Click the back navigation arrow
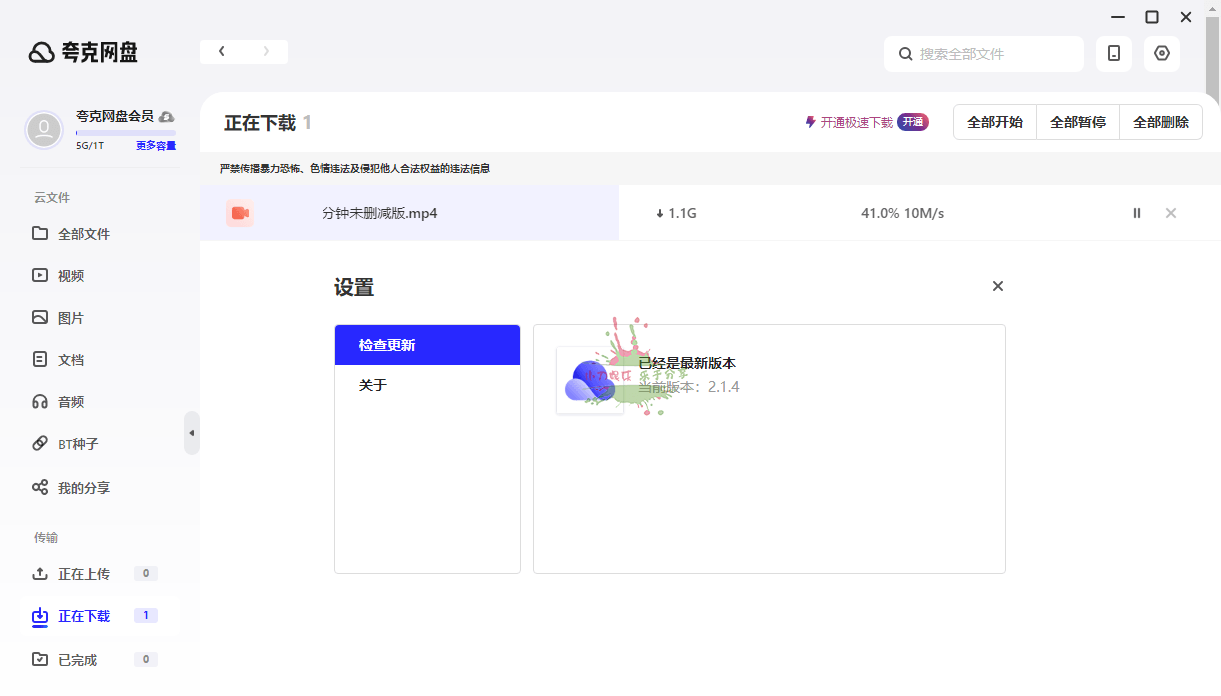Image resolution: width=1221 pixels, height=696 pixels. tap(221, 50)
